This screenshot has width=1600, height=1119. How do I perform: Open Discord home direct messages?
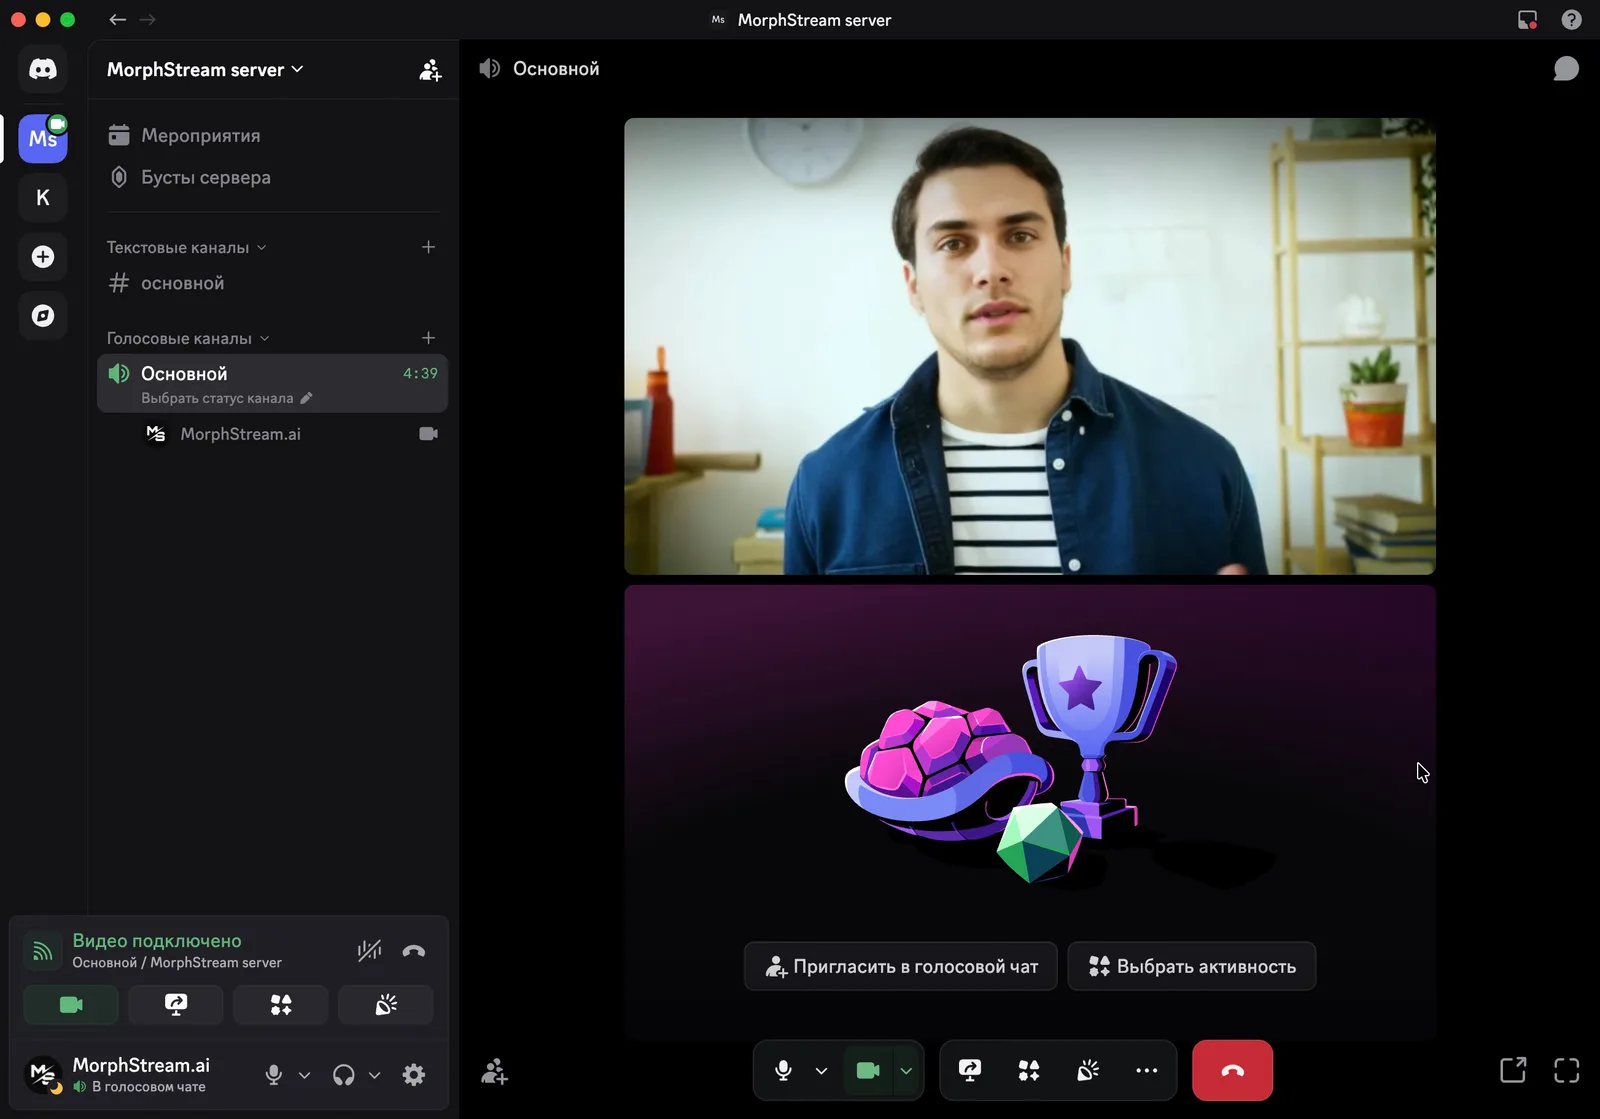[42, 69]
